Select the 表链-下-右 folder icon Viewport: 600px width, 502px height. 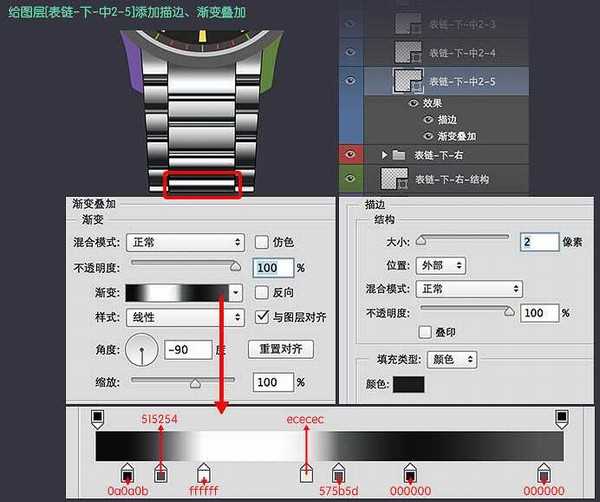click(x=399, y=155)
